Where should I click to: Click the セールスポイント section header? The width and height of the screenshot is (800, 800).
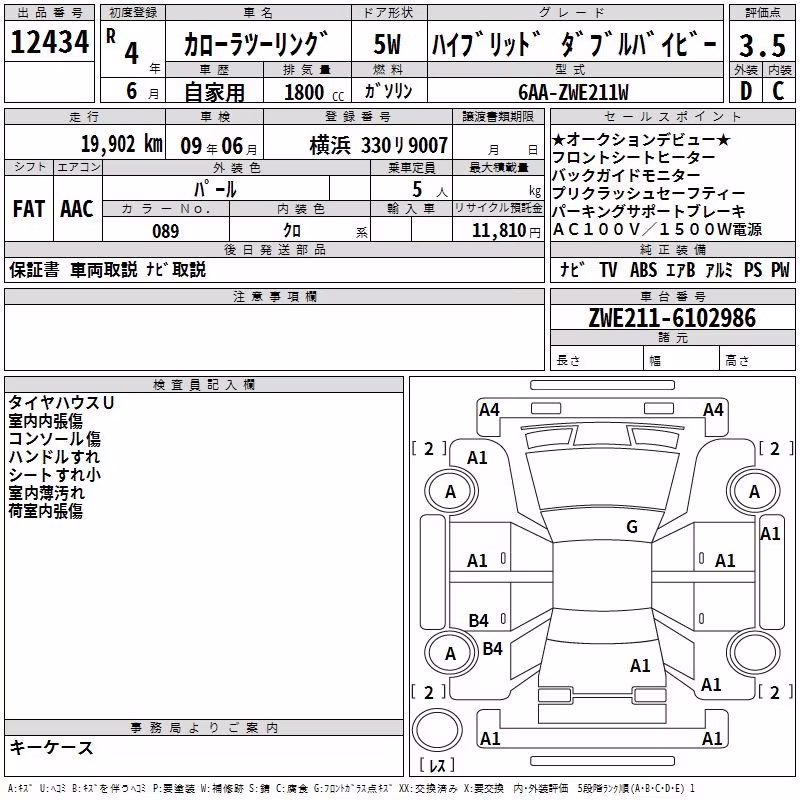pyautogui.click(x=672, y=116)
